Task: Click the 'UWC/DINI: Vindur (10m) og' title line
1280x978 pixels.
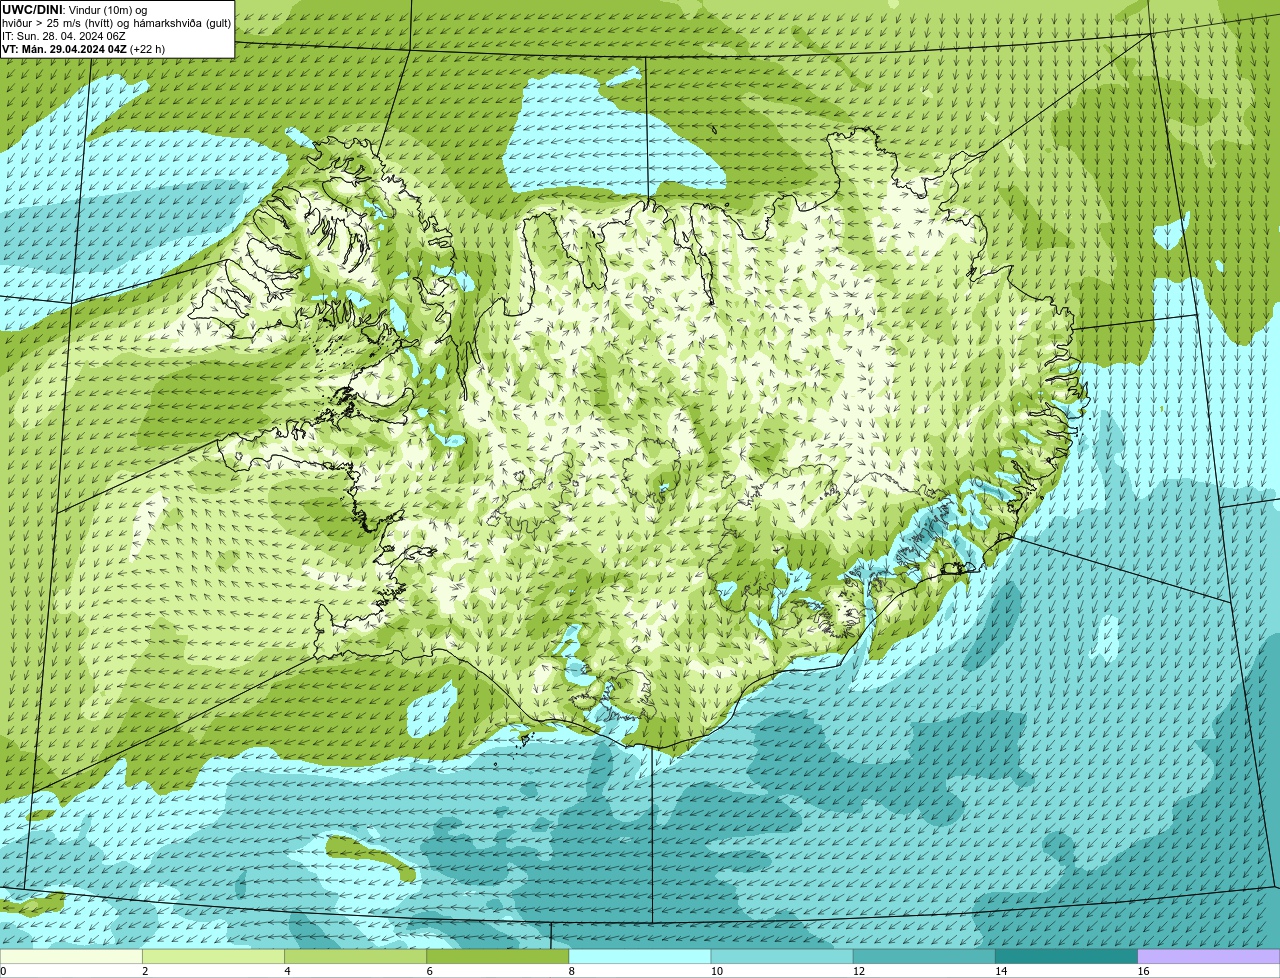Action: tap(75, 10)
